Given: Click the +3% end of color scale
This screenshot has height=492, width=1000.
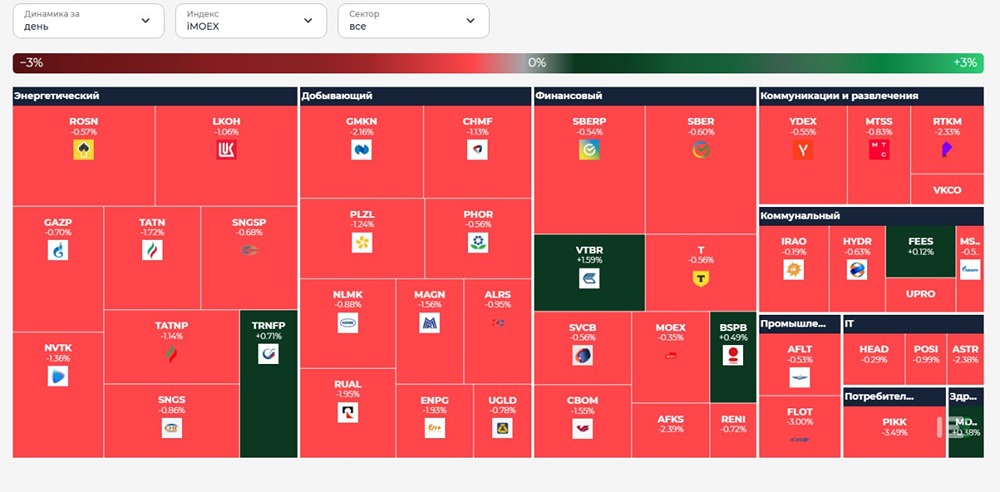Looking at the screenshot, I should [965, 63].
